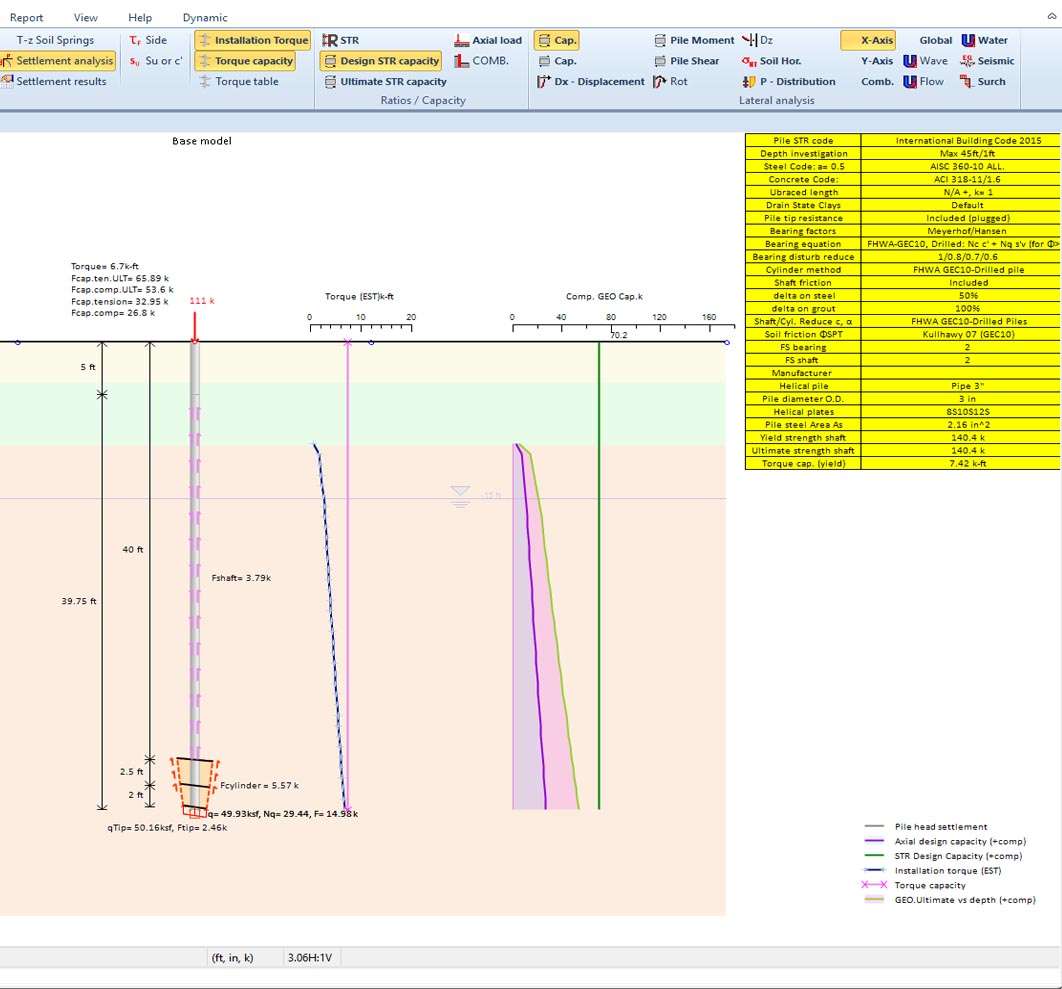Select Pile Moment diagram
Viewport: 1062px width, 989px height.
point(694,40)
